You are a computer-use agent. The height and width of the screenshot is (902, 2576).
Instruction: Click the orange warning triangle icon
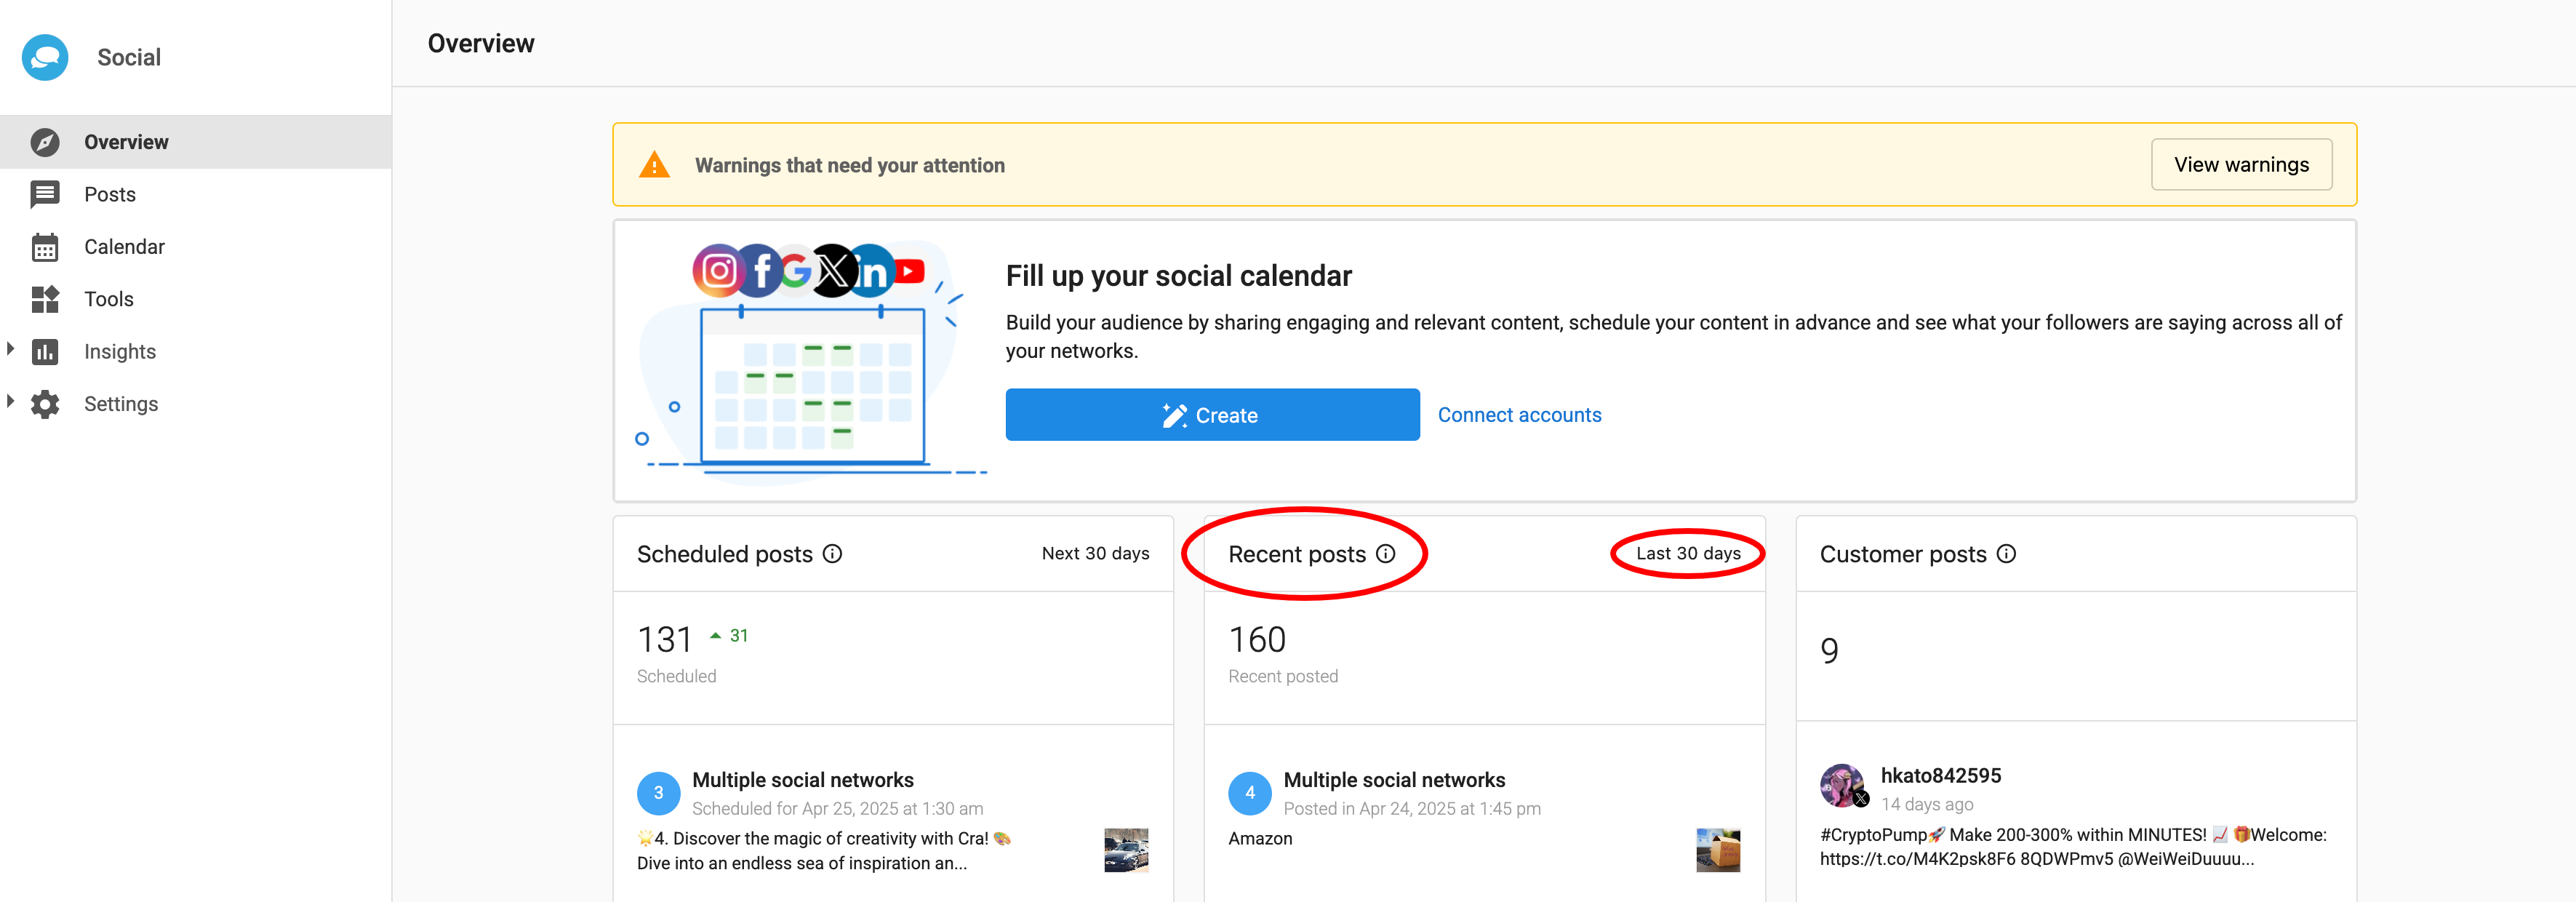(x=654, y=165)
